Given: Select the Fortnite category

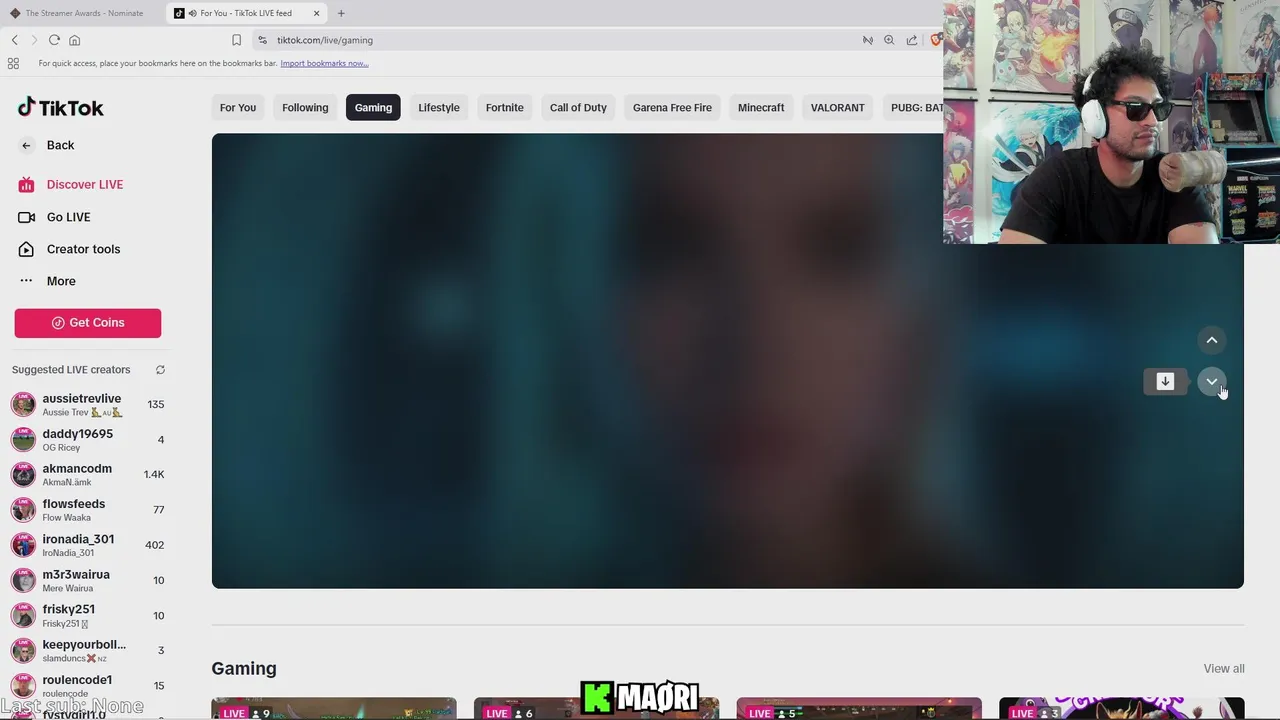Looking at the screenshot, I should click(504, 107).
